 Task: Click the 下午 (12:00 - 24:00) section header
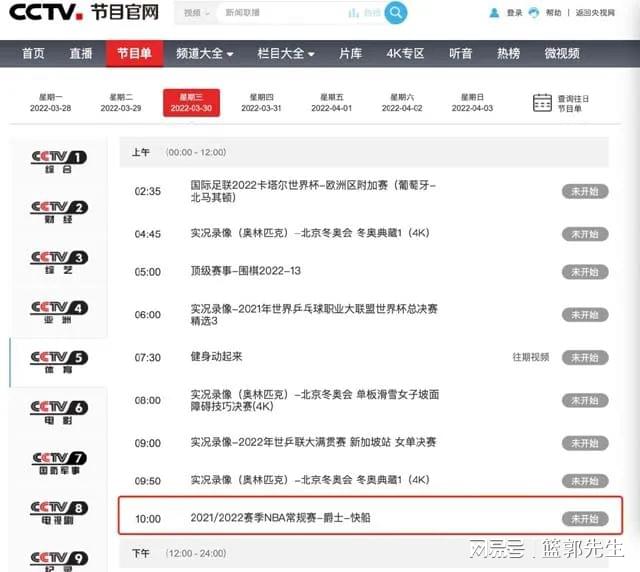point(364,554)
